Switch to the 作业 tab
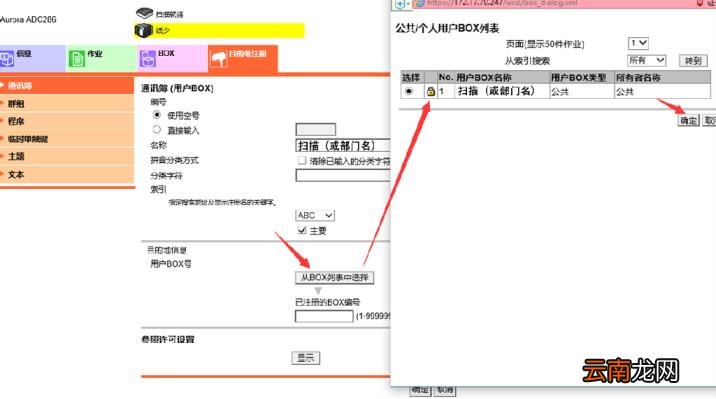The height and width of the screenshot is (399, 716). coord(101,58)
